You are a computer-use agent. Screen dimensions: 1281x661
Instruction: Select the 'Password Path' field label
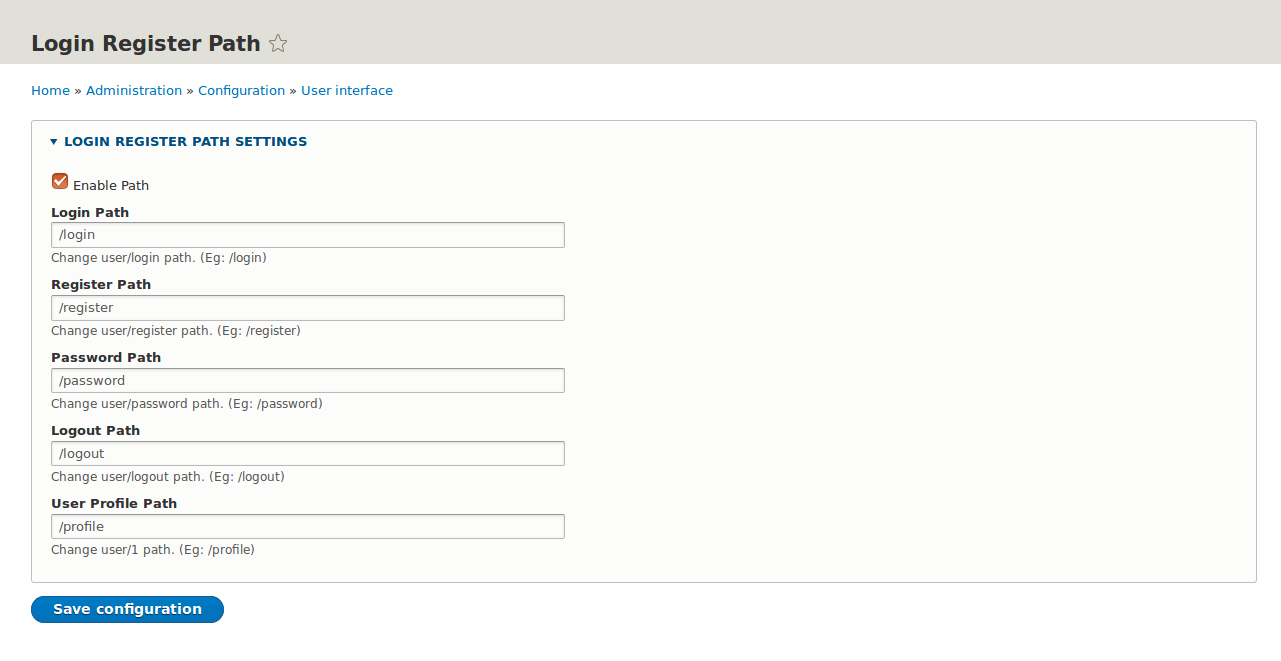coord(106,358)
